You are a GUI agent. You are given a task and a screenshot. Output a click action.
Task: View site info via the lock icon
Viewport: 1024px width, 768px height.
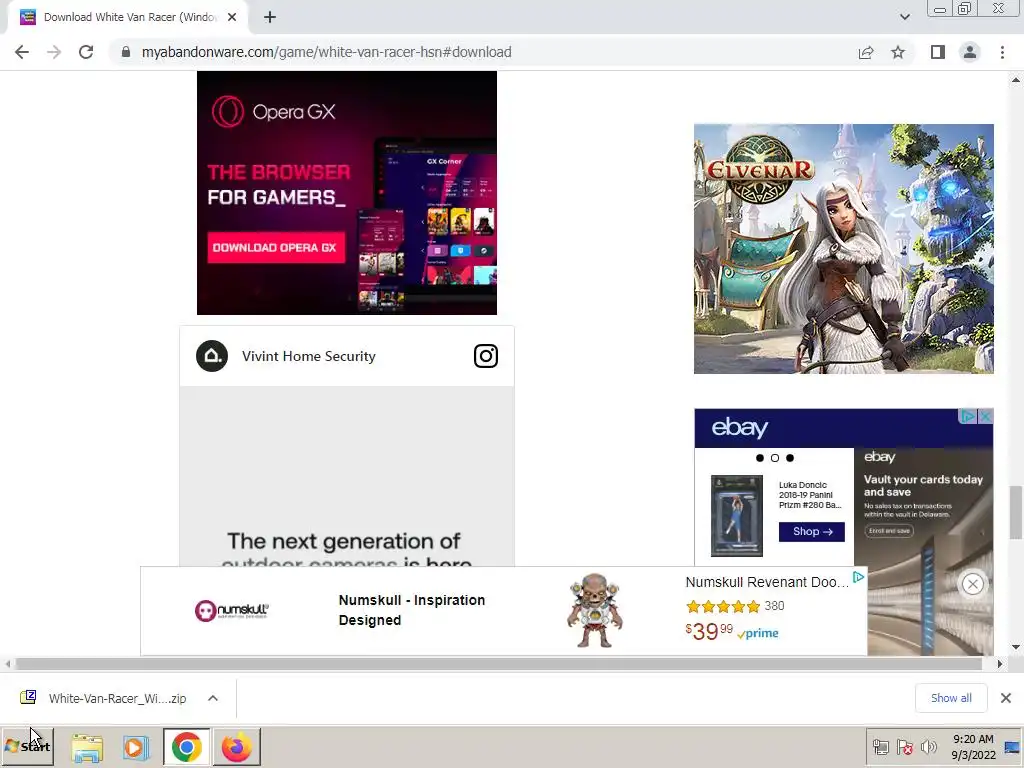[x=125, y=52]
